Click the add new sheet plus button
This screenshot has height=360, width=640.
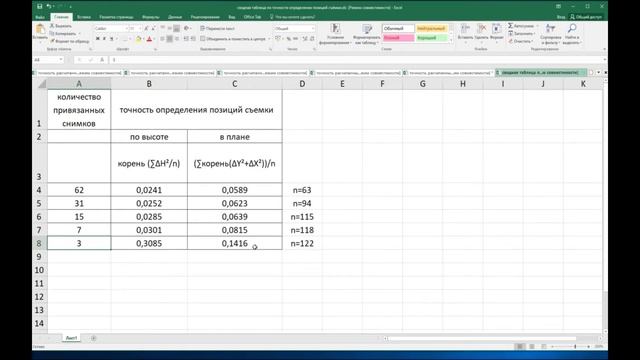(x=93, y=338)
